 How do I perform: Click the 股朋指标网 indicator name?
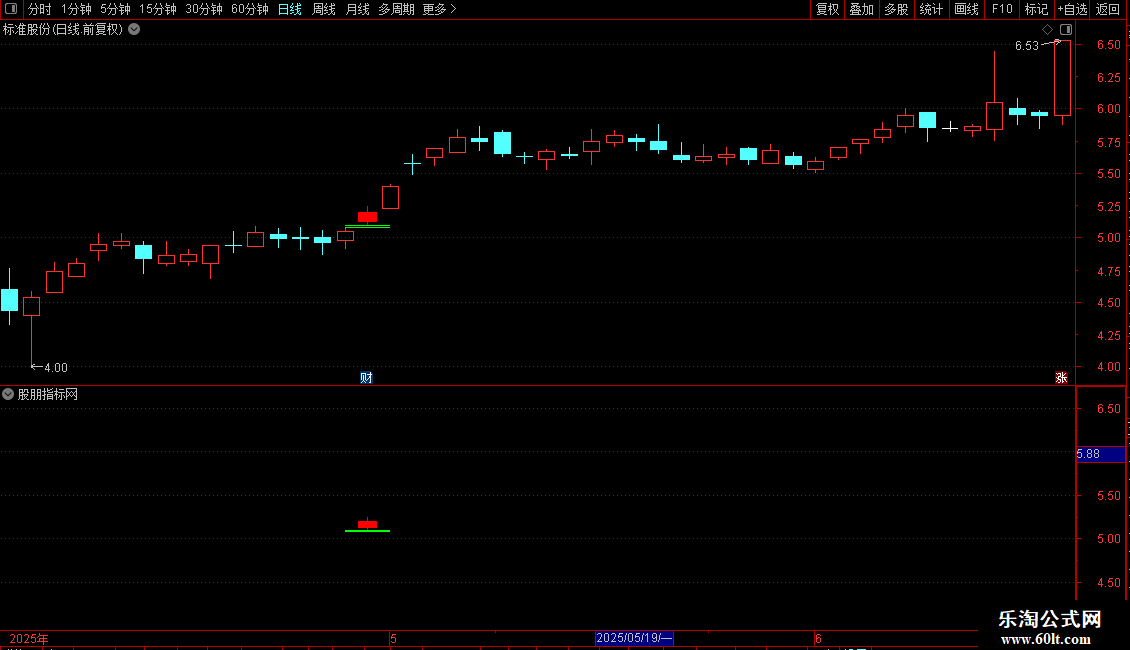[x=48, y=394]
